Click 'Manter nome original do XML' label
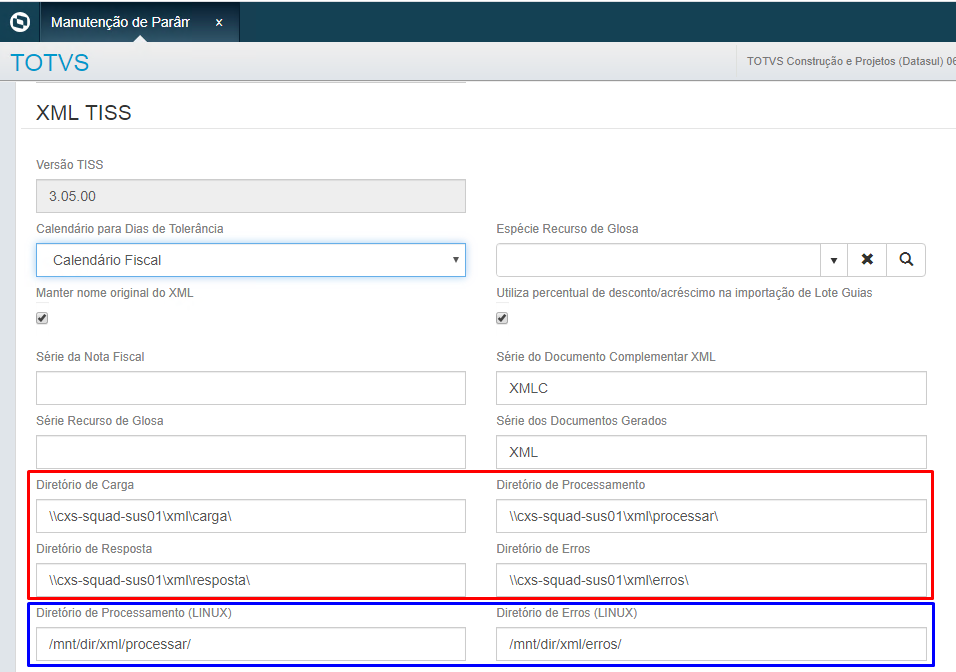 [x=115, y=293]
